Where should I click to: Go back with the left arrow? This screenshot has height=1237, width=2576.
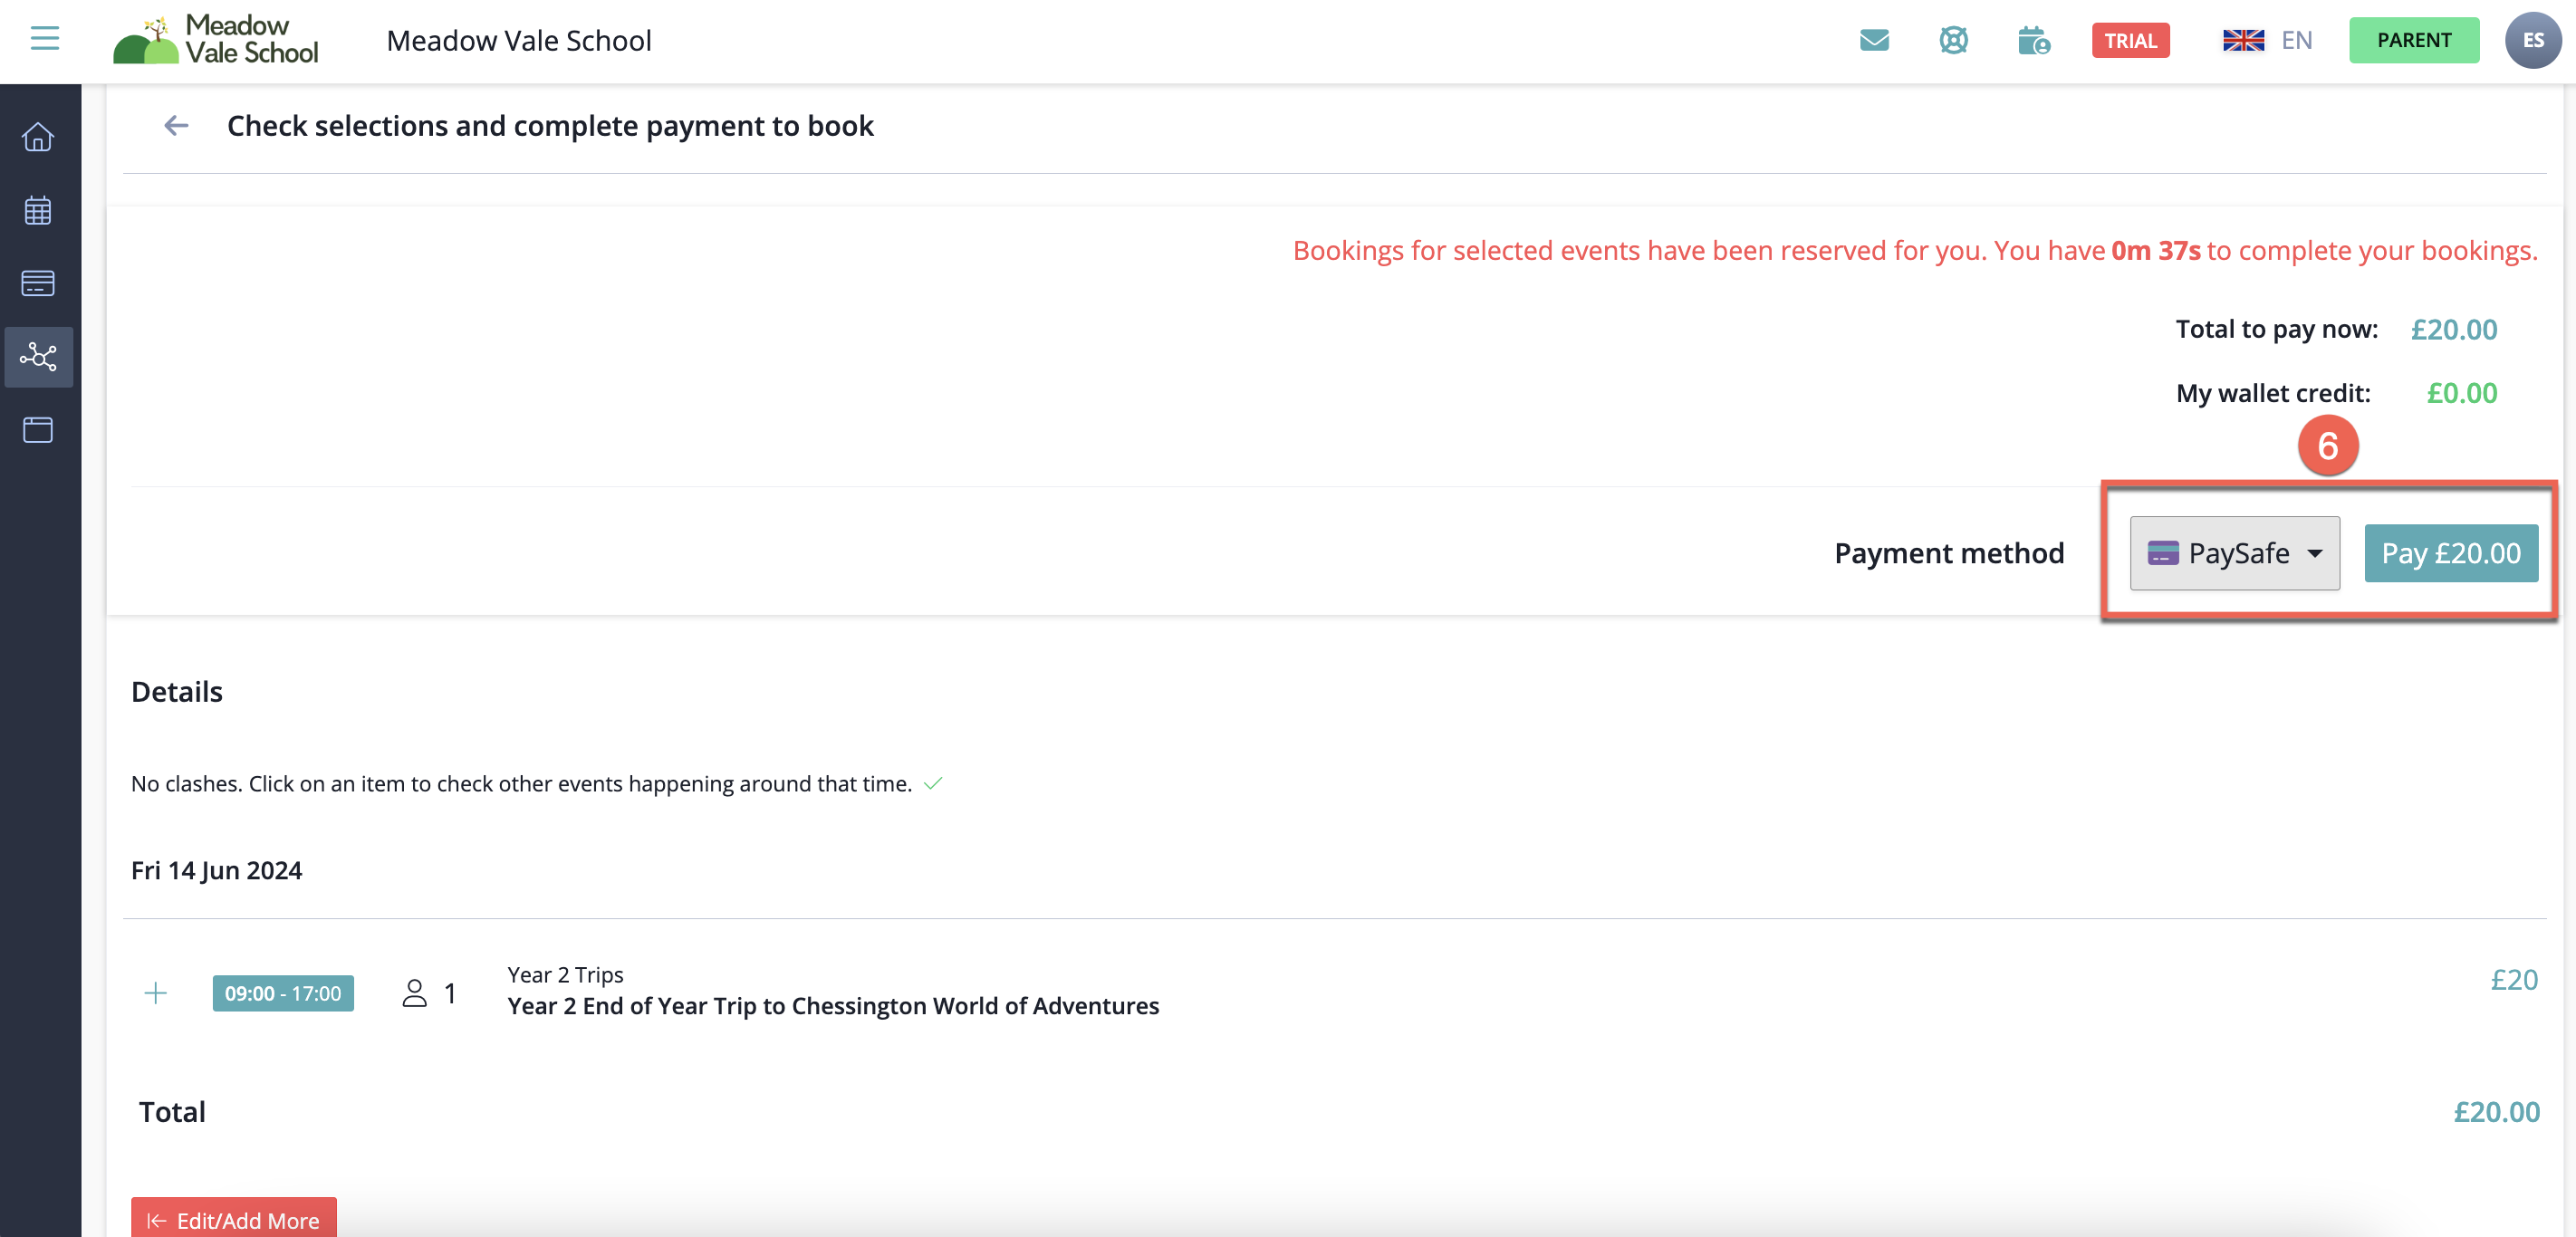(176, 126)
